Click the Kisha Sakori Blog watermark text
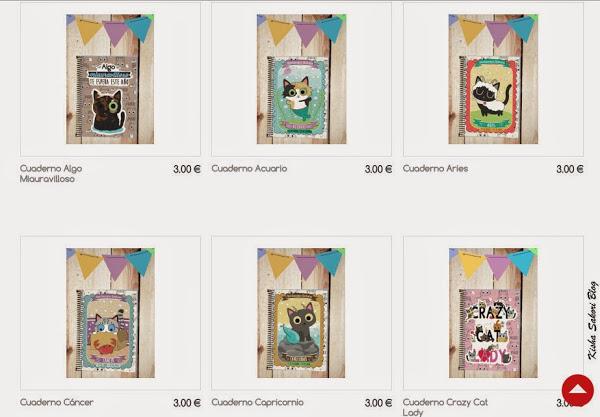 [x=592, y=321]
